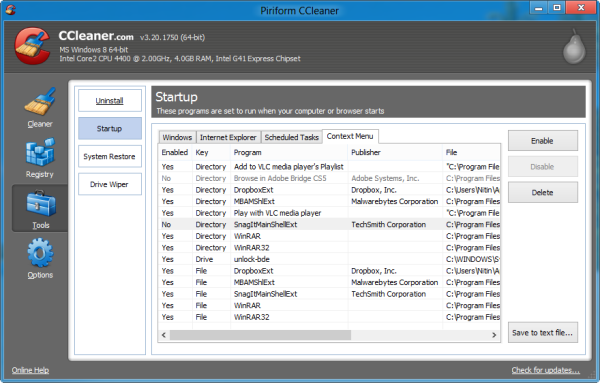Switch to the Internet Explorer tab
The height and width of the screenshot is (383, 600).
pyautogui.click(x=228, y=137)
